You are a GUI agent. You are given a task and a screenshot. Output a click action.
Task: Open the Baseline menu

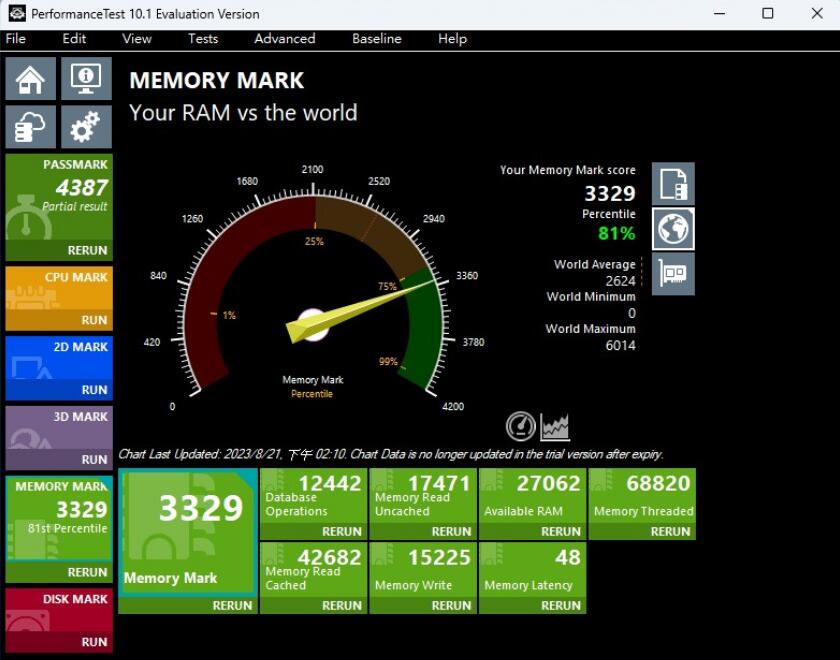pos(377,39)
